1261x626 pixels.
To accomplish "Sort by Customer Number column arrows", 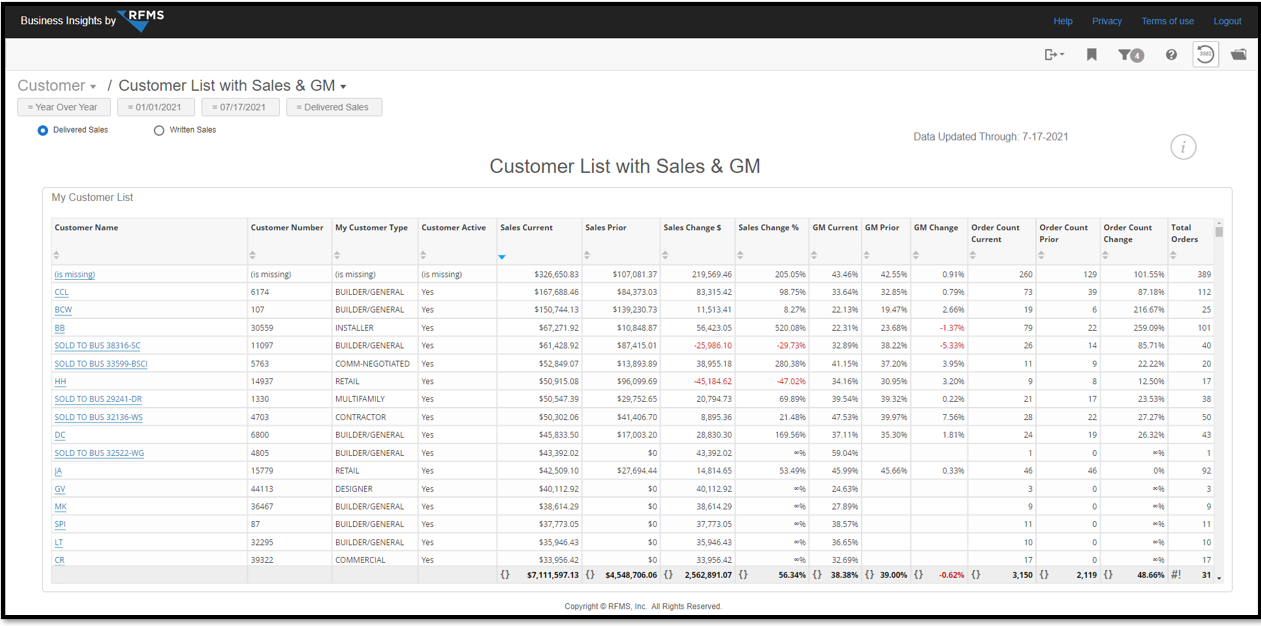I will tap(254, 256).
